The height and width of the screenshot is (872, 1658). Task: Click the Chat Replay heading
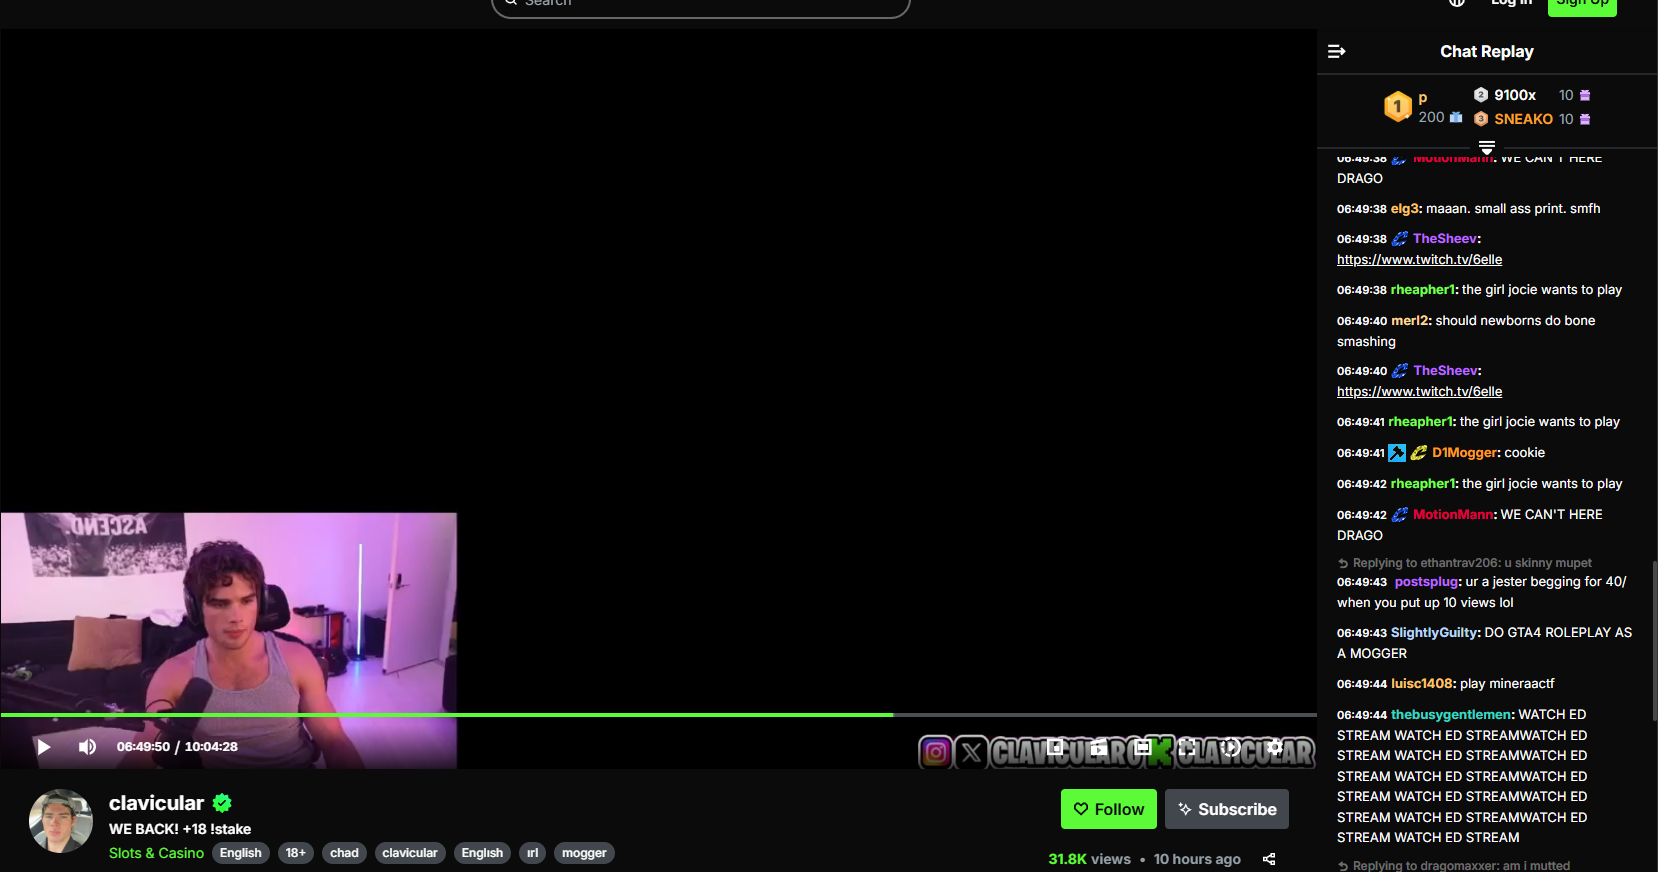(1487, 51)
